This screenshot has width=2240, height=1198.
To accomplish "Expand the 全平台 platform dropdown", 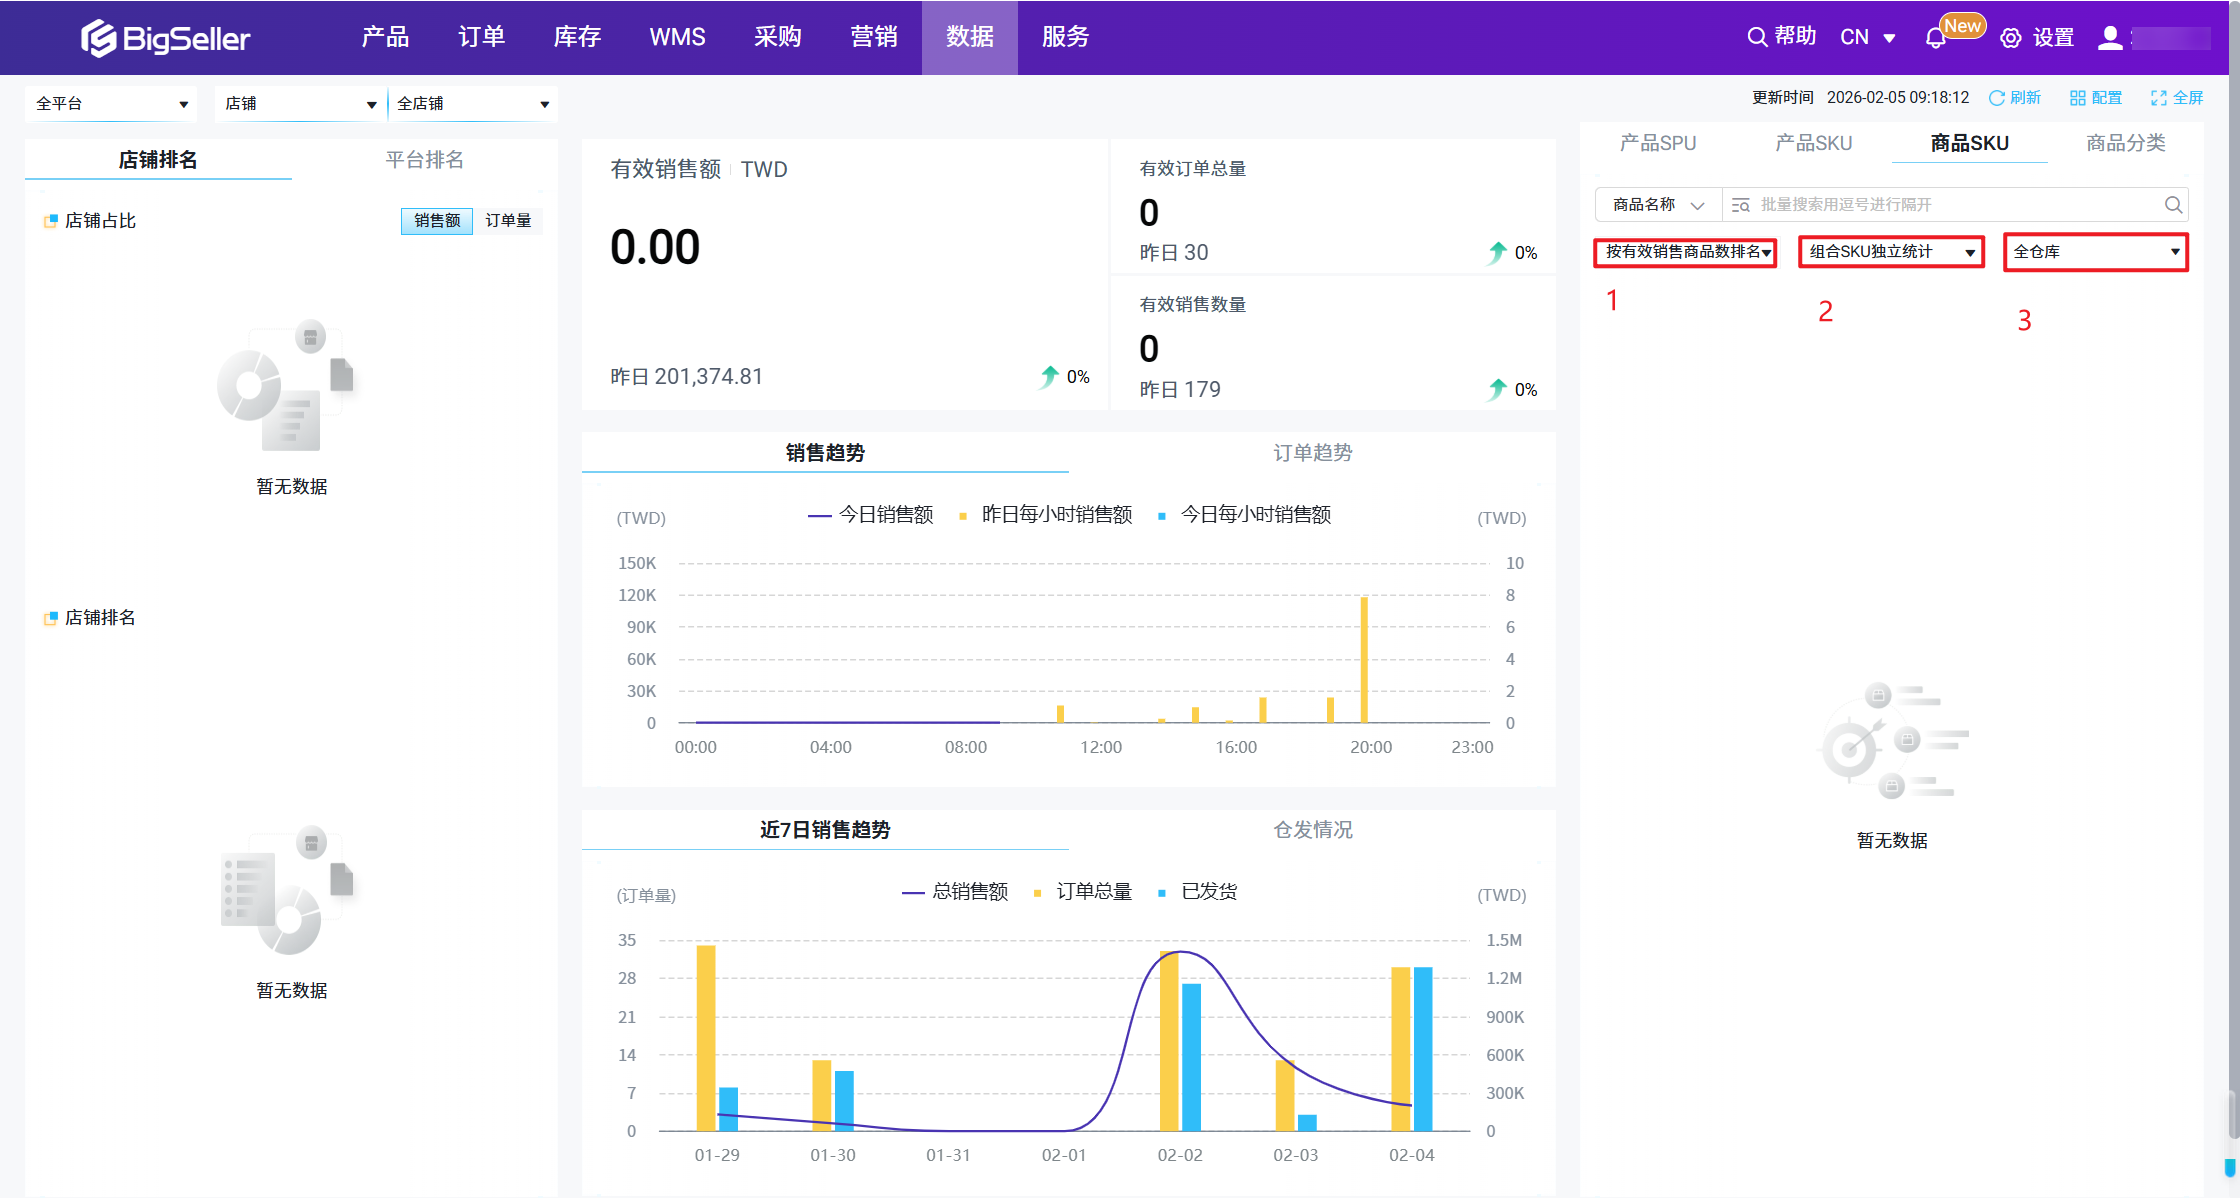I will (111, 104).
